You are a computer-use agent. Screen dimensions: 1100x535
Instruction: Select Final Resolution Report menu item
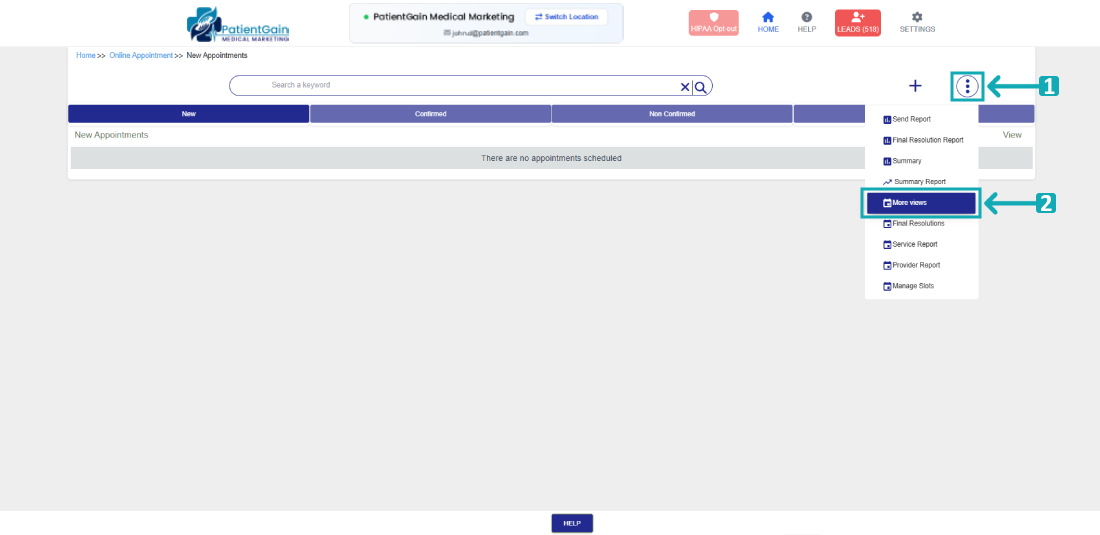921,140
